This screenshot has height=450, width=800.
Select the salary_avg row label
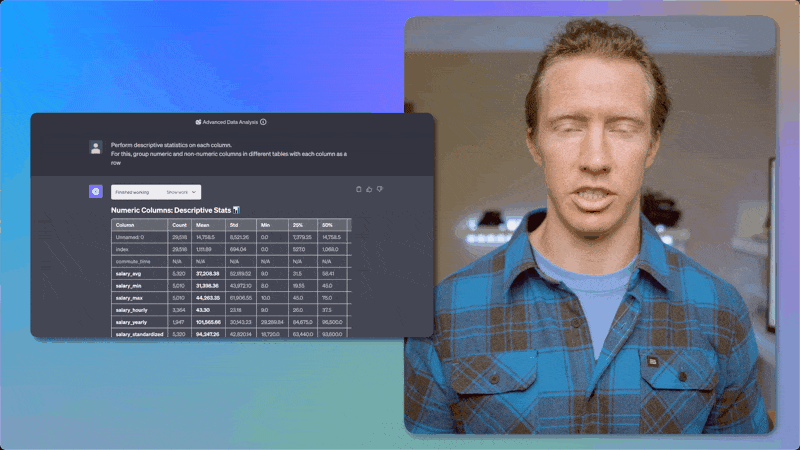[128, 274]
